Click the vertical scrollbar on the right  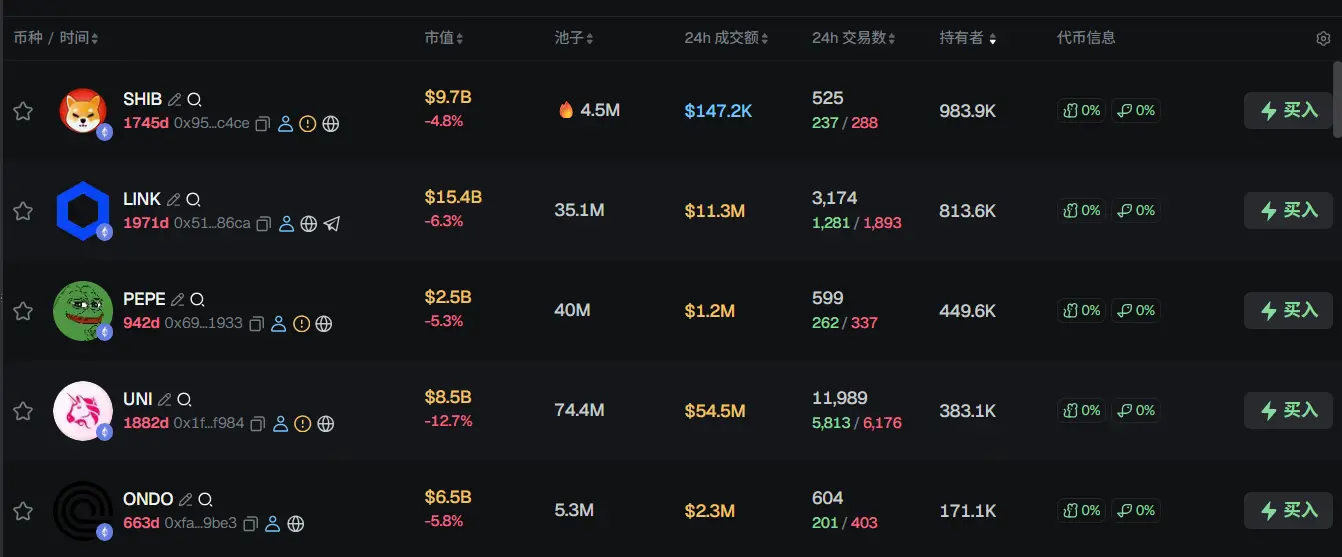pos(1337,100)
